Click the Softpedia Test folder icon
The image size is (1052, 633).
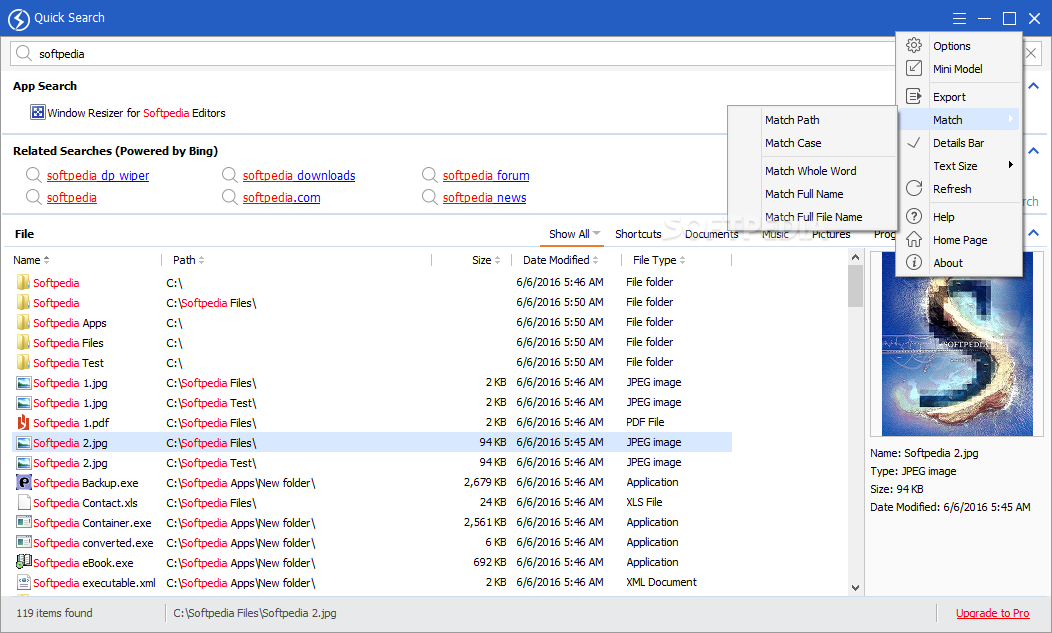23,362
